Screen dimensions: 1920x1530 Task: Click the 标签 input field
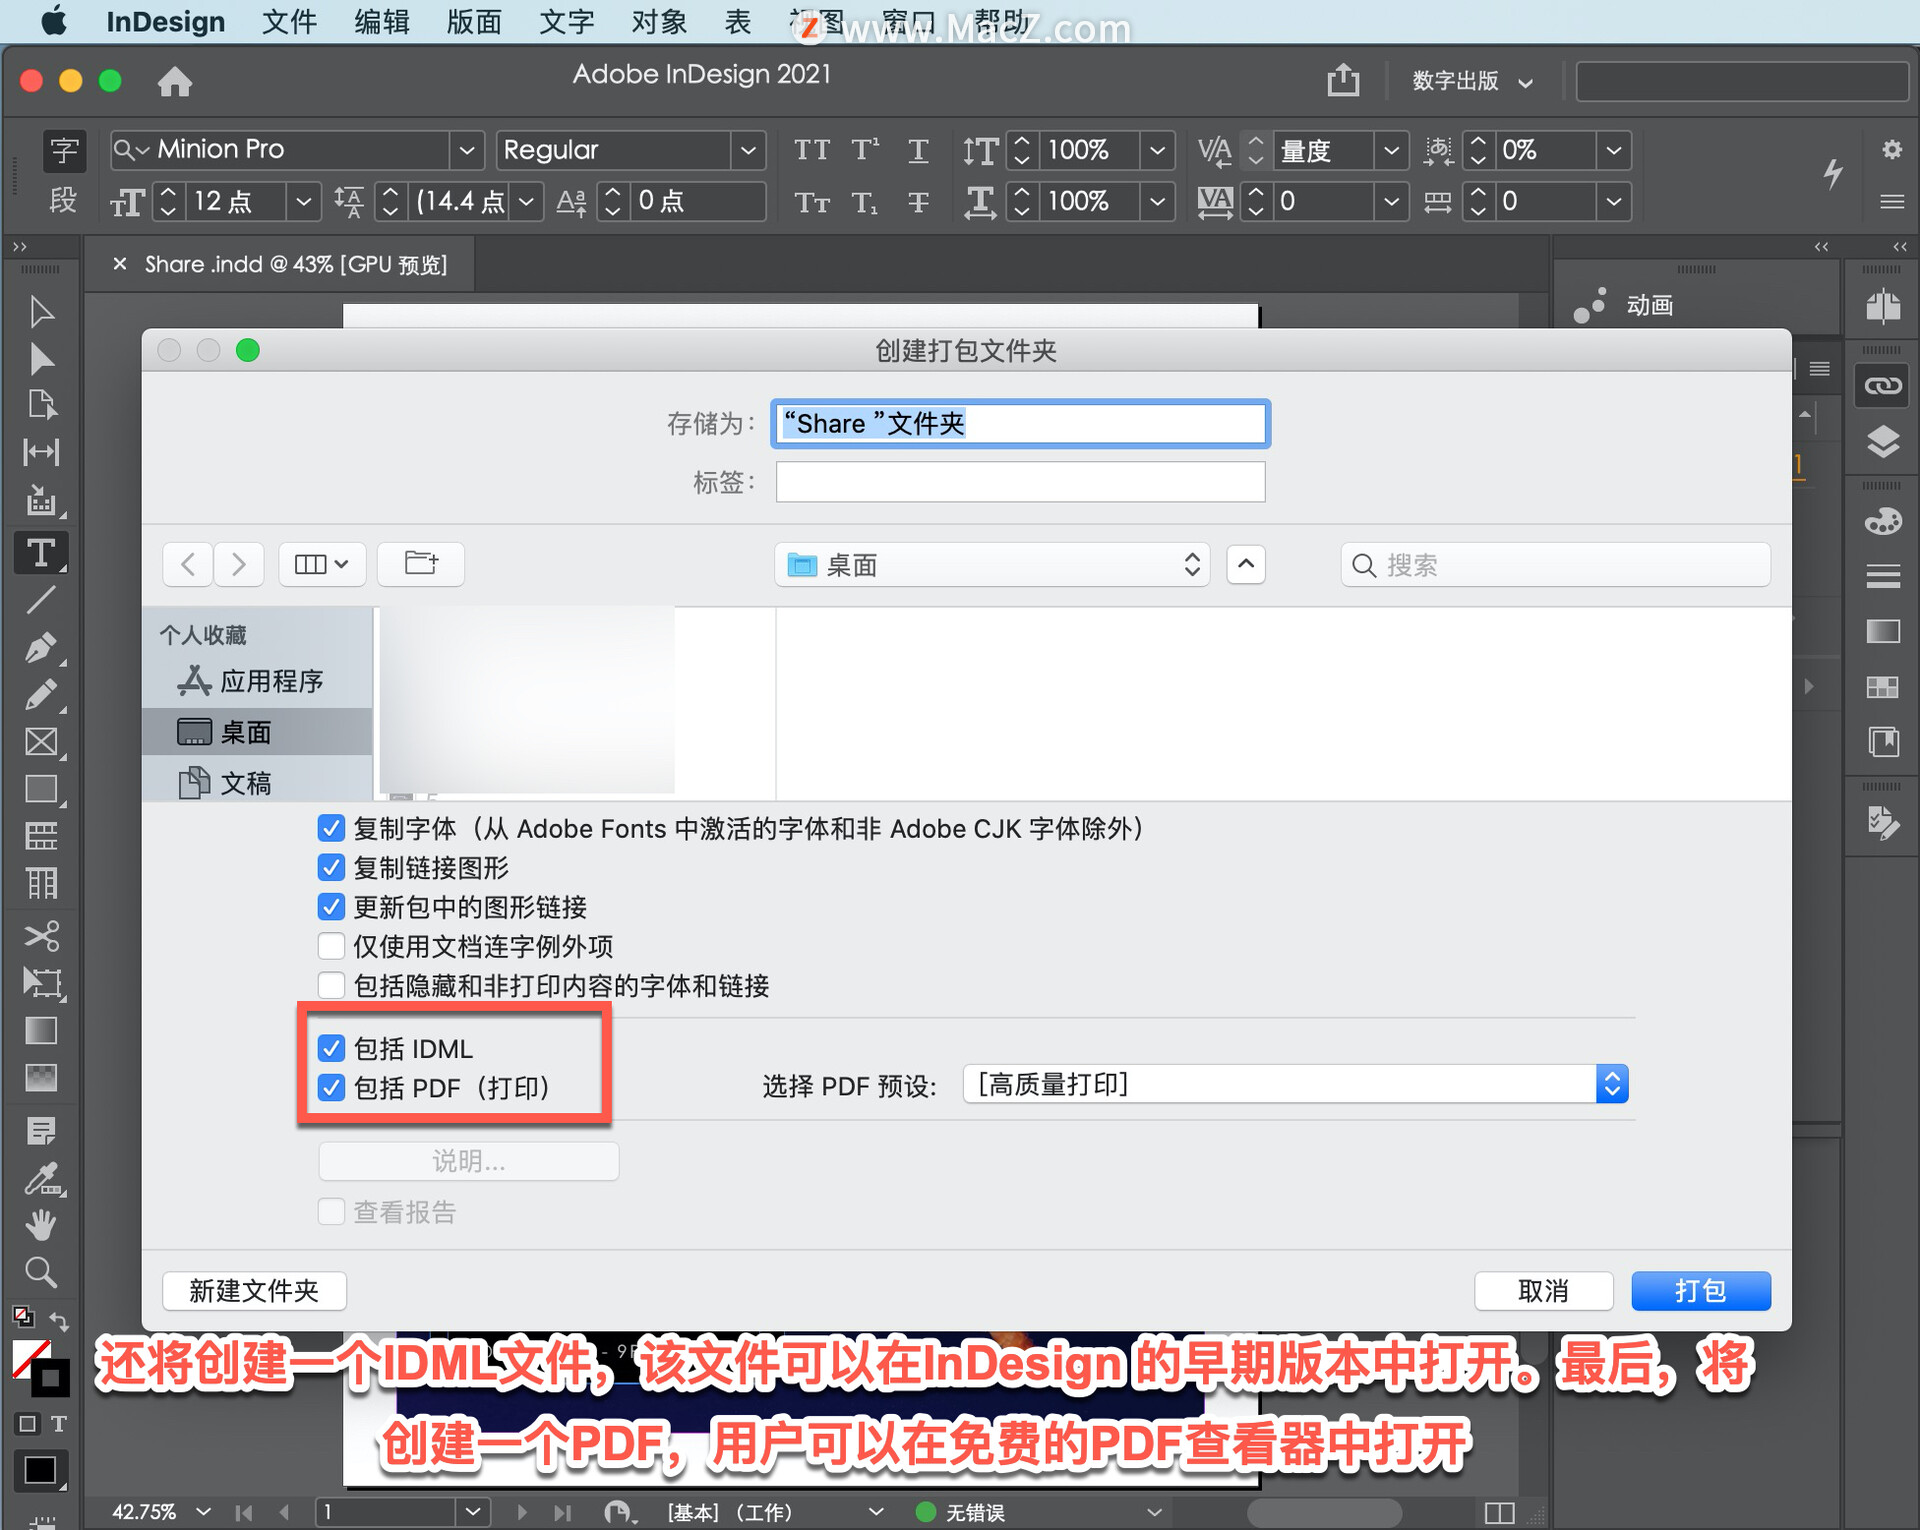coord(1020,482)
